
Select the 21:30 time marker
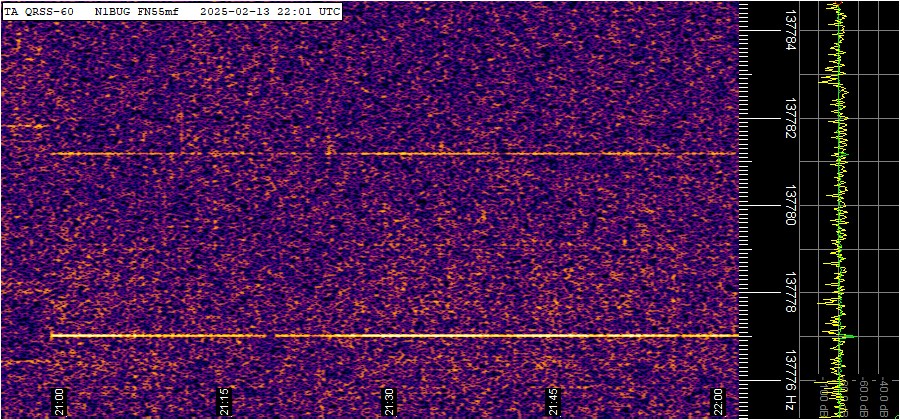coord(390,402)
